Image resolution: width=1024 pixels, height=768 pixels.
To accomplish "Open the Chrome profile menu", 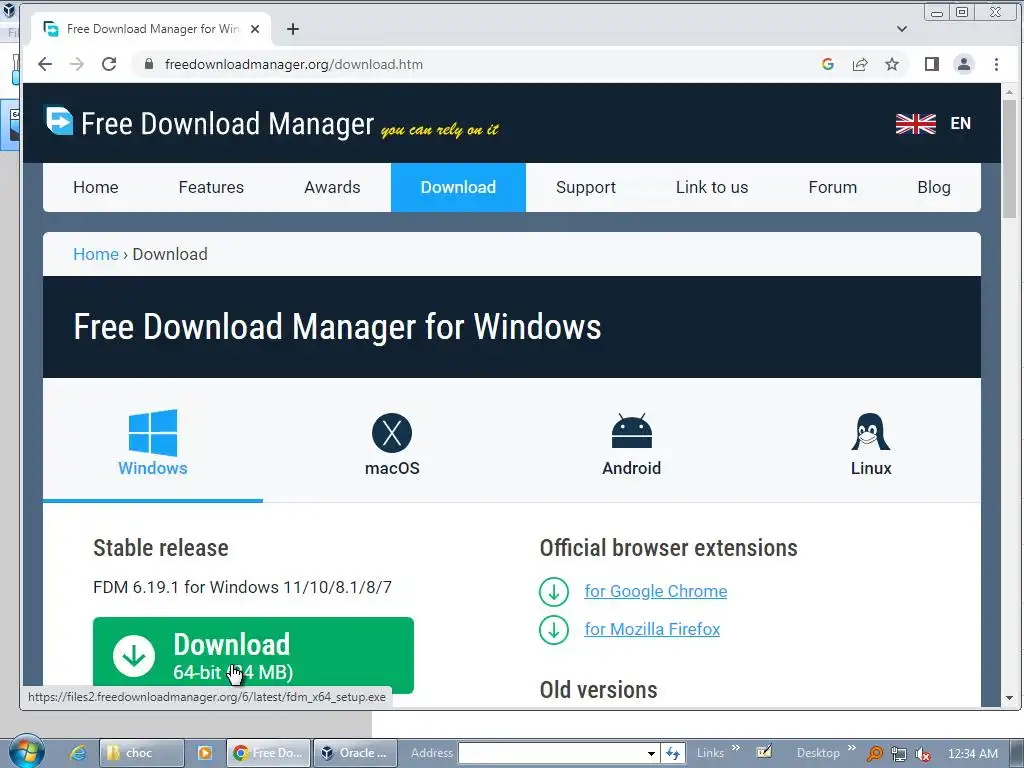I will pyautogui.click(x=964, y=64).
